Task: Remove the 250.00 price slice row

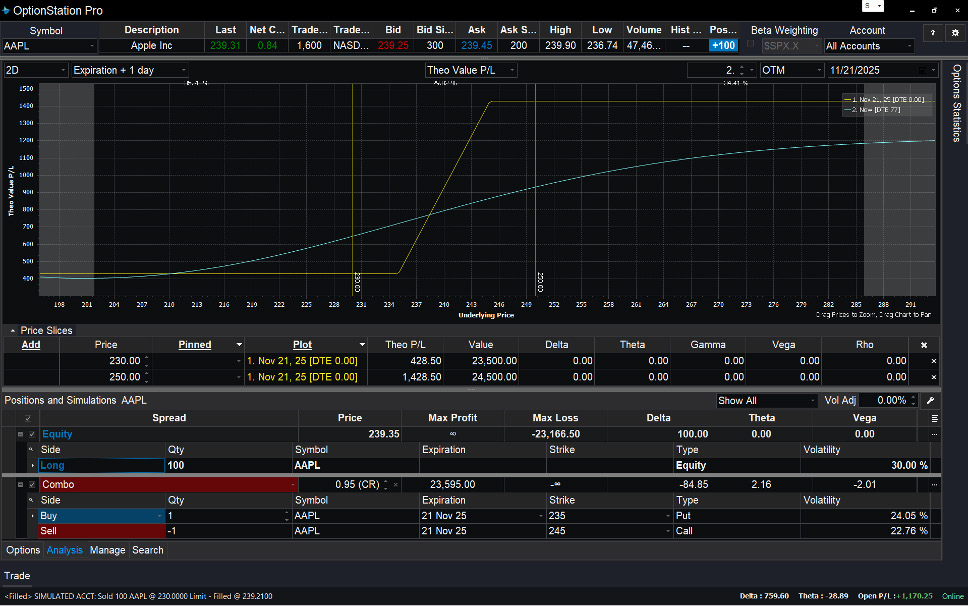Action: [x=934, y=377]
